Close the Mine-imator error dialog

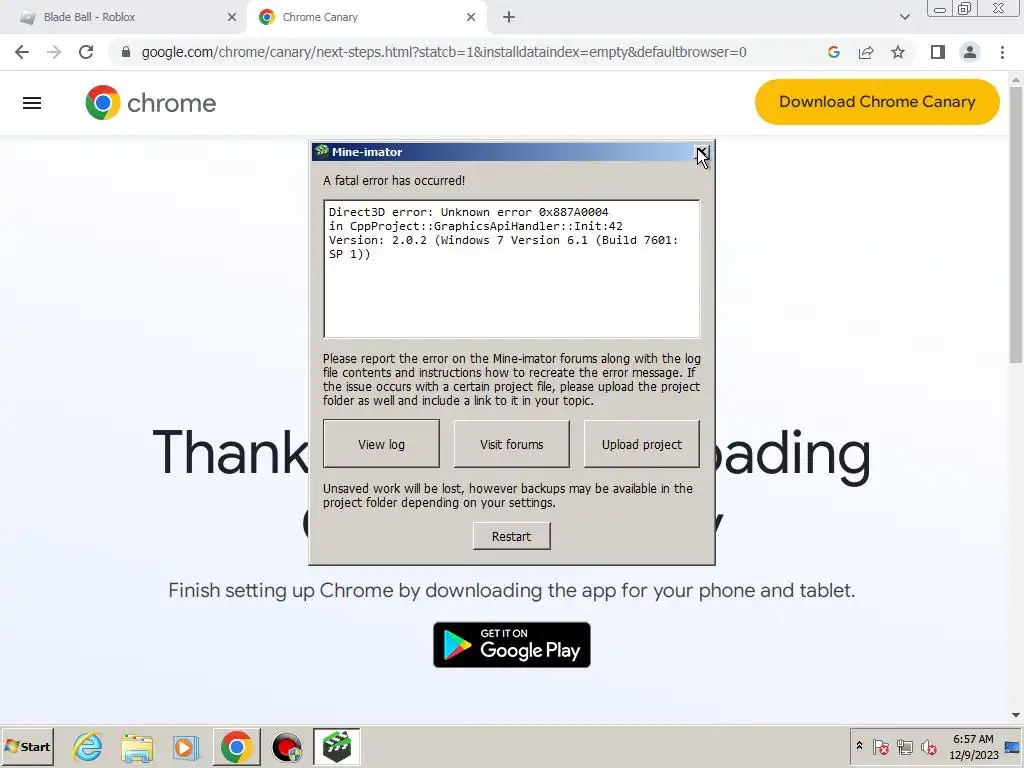pyautogui.click(x=702, y=152)
